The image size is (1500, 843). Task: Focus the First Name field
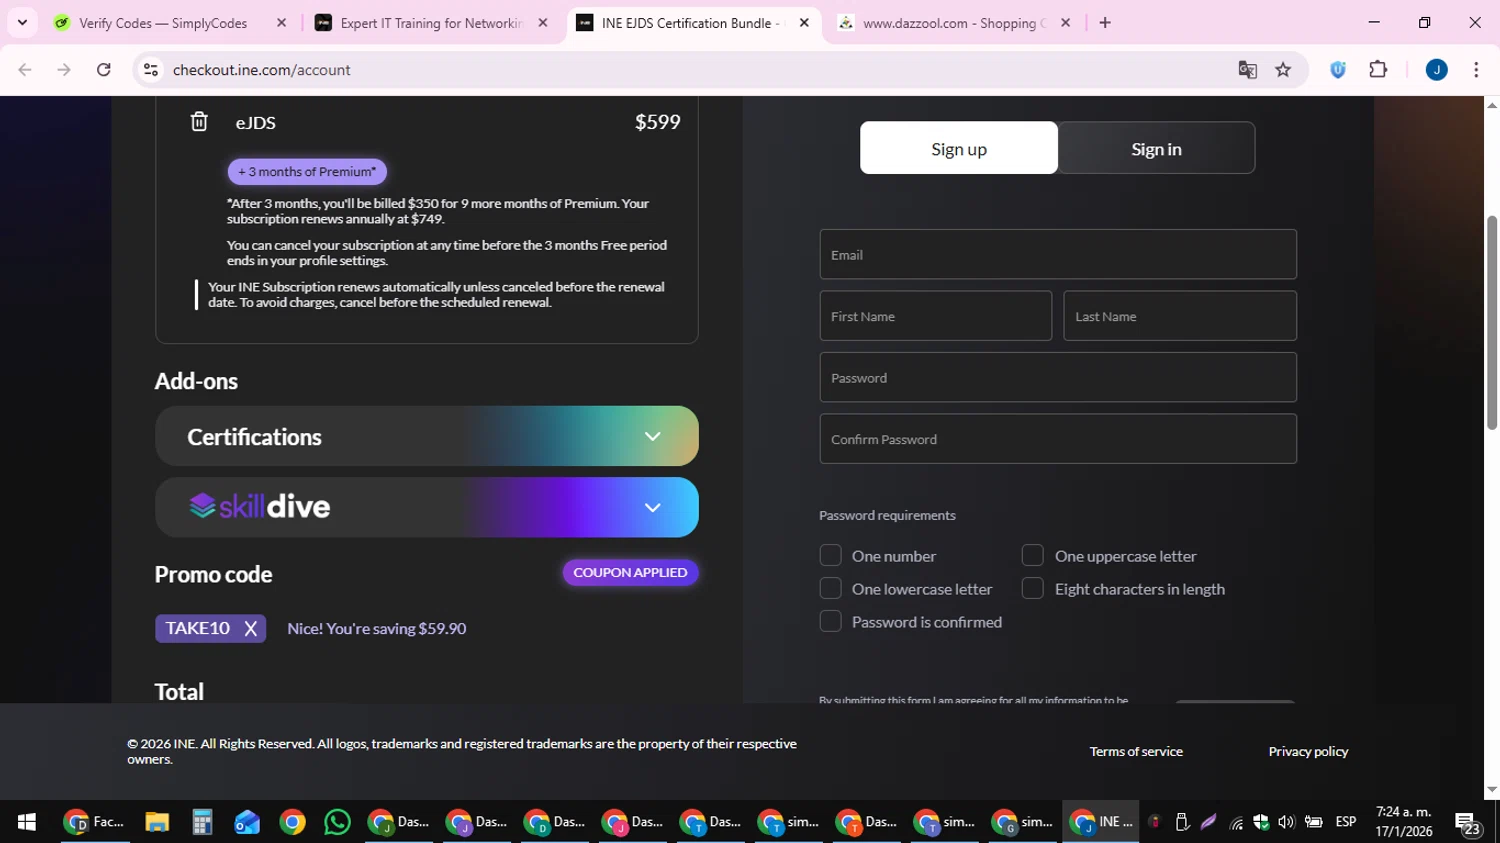(935, 316)
